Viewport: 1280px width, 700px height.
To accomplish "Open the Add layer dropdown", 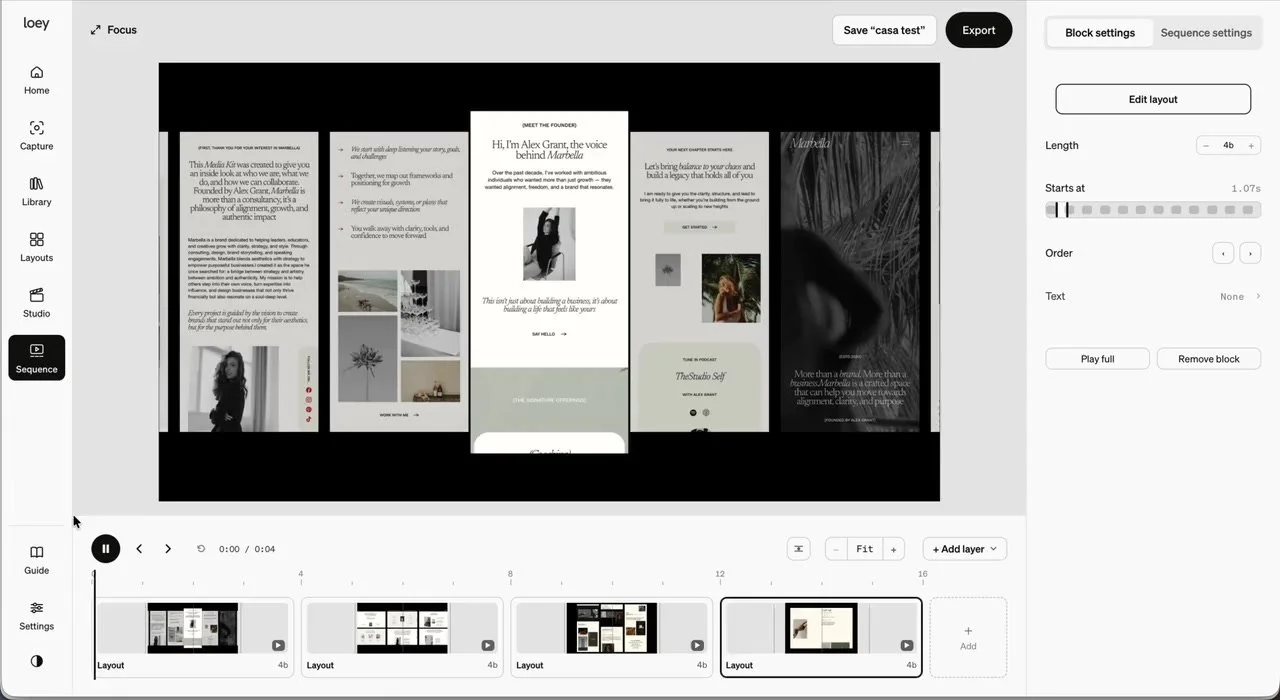I will click(x=964, y=549).
